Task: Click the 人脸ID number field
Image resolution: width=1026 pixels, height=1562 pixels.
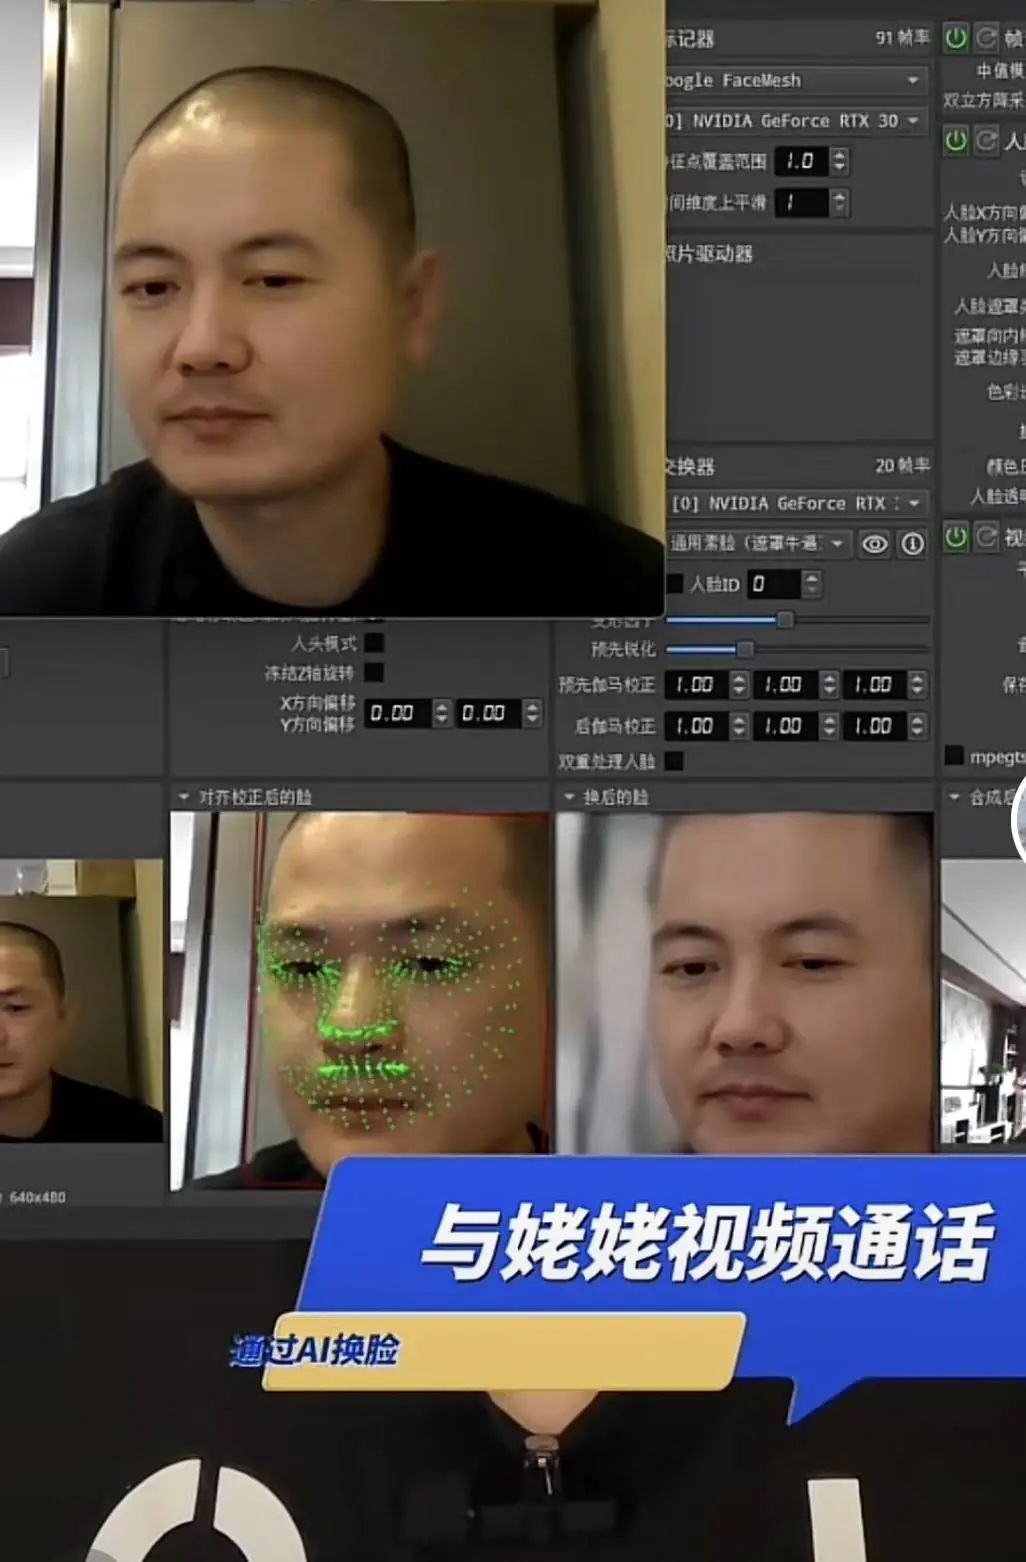Action: [x=775, y=584]
